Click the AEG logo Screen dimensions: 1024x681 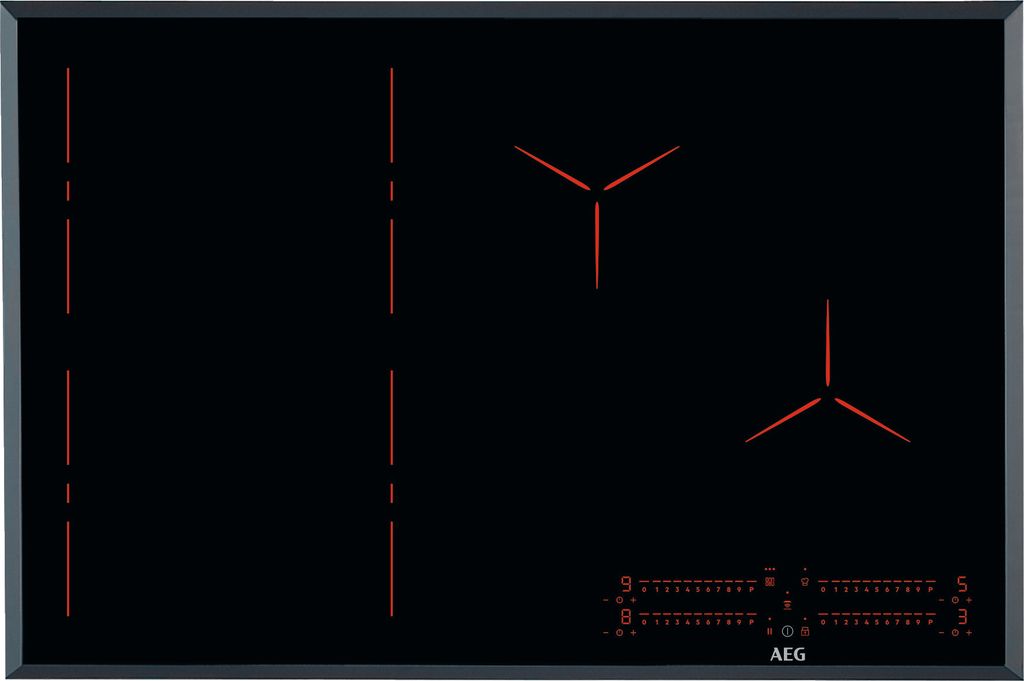[x=787, y=655]
